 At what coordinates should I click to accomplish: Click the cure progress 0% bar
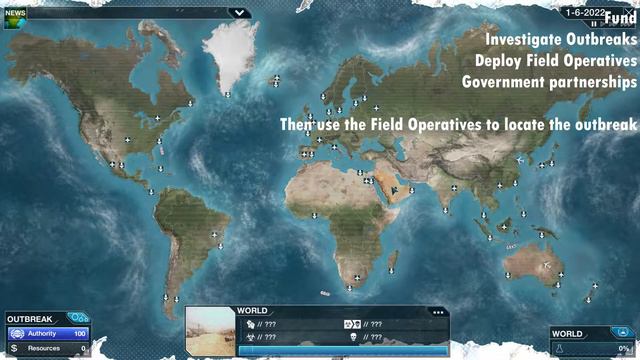pyautogui.click(x=593, y=349)
